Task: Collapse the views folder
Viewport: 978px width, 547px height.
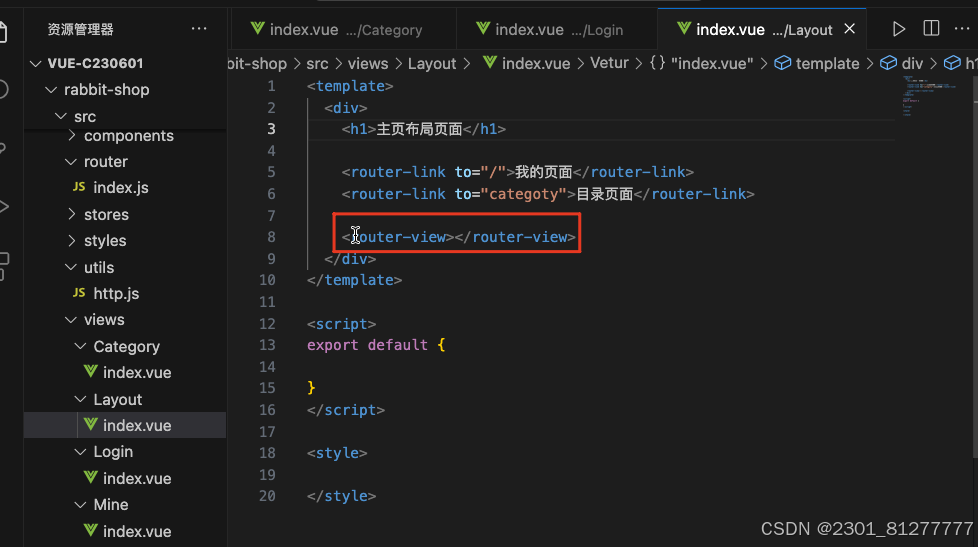Action: tap(71, 320)
